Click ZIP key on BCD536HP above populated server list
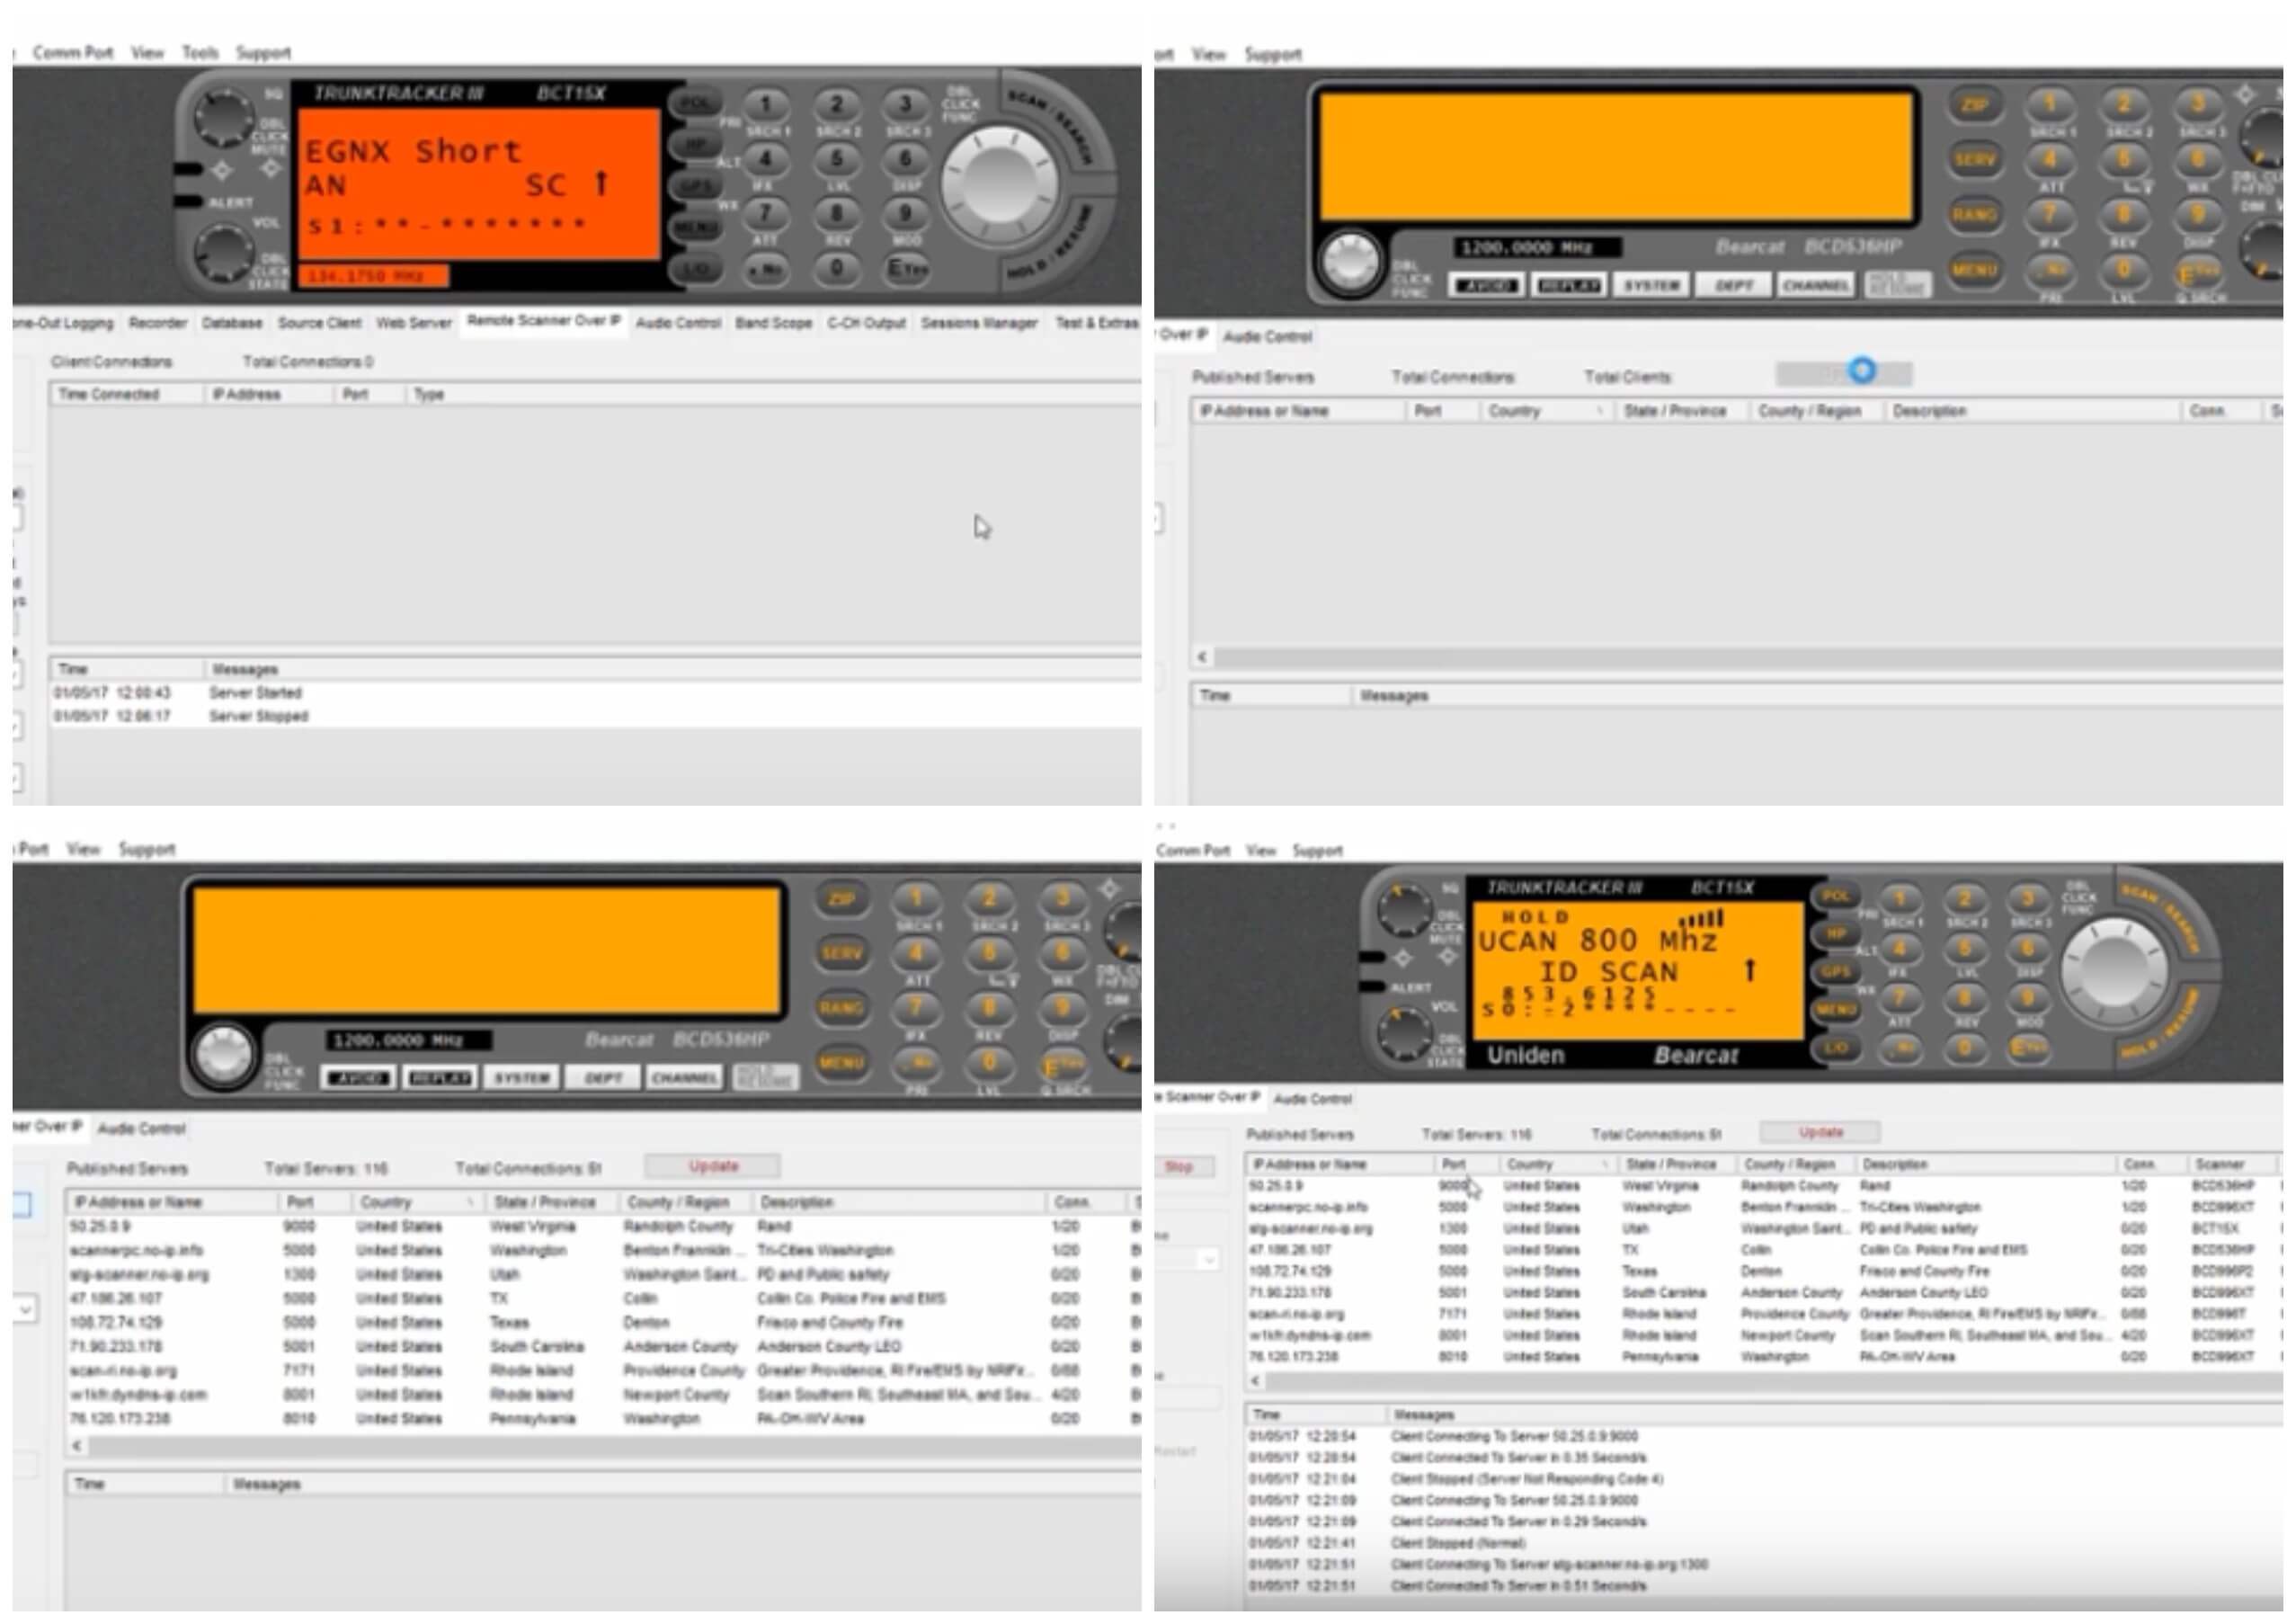This screenshot has width=2296, height=1624. point(841,899)
